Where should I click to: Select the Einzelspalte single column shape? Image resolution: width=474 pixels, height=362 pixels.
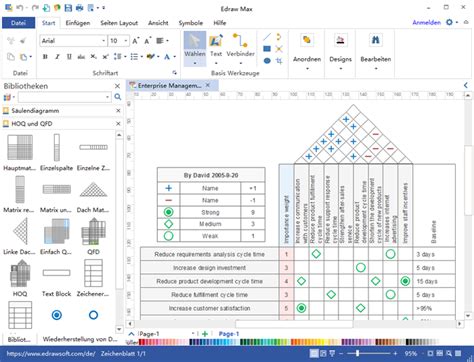(x=57, y=148)
